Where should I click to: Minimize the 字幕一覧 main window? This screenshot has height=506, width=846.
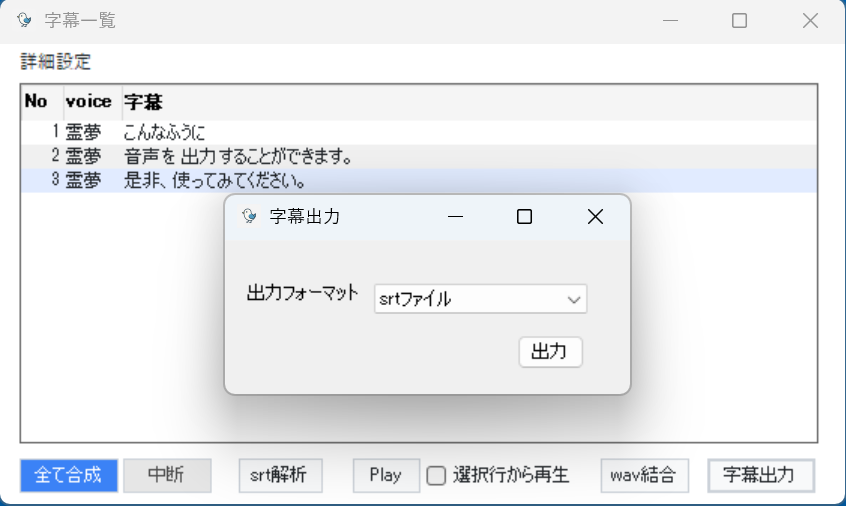click(x=669, y=21)
